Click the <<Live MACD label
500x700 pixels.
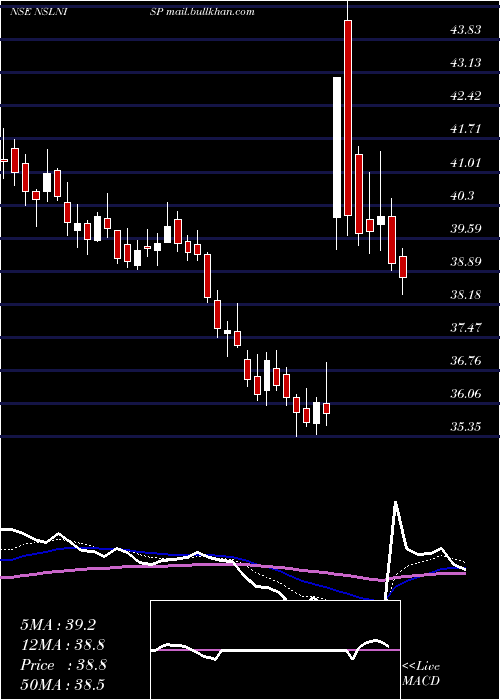[x=421, y=673]
